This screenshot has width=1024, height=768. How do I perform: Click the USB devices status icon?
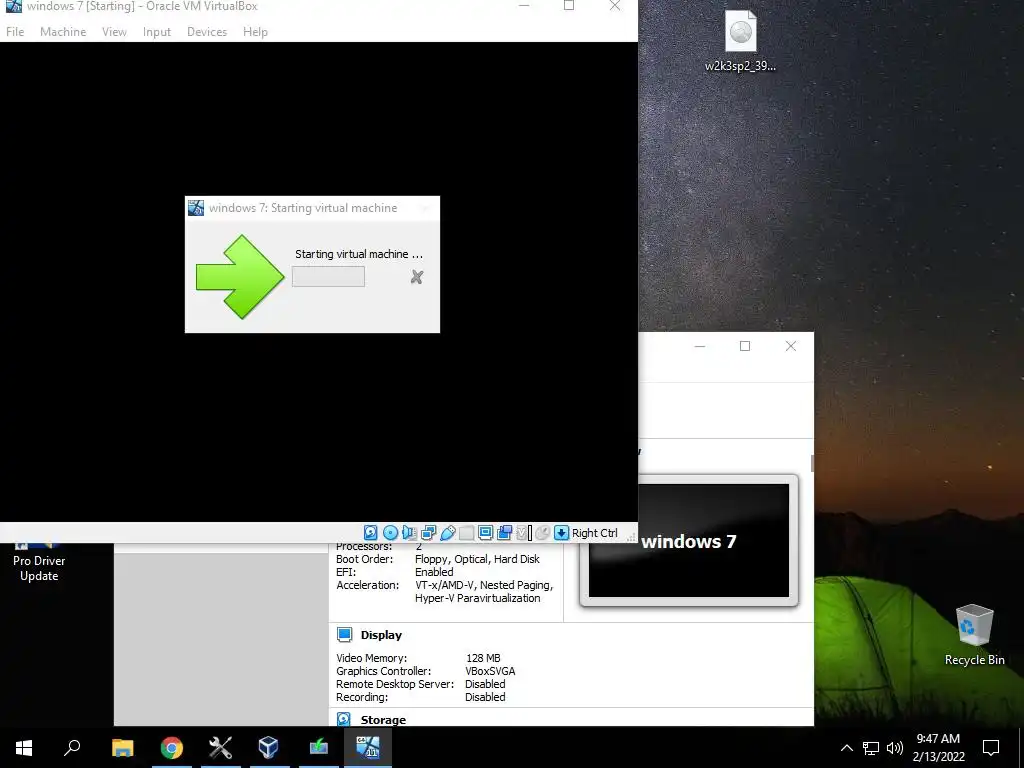447,532
